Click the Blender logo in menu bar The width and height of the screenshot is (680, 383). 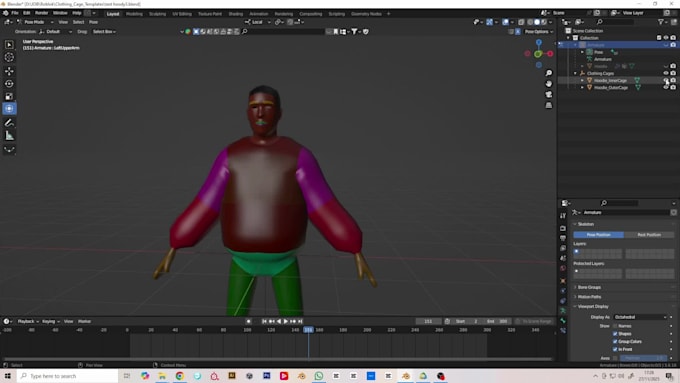(6, 13)
